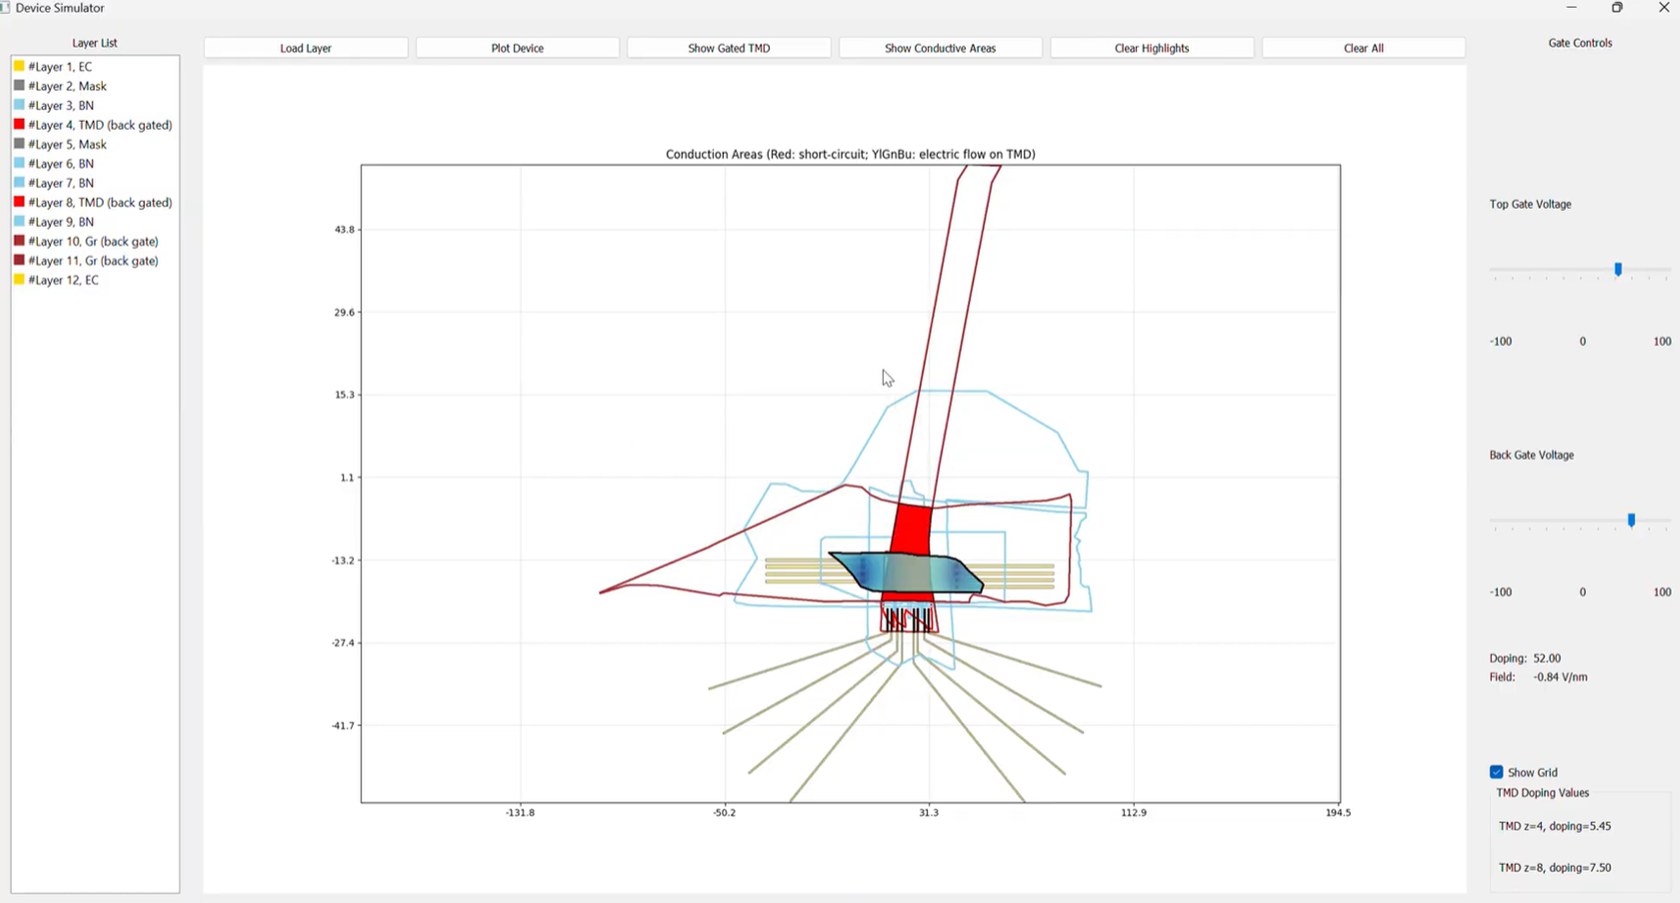The image size is (1680, 903).
Task: Click the dark red swatch of Layer 10 Gr
Action: [x=19, y=241]
